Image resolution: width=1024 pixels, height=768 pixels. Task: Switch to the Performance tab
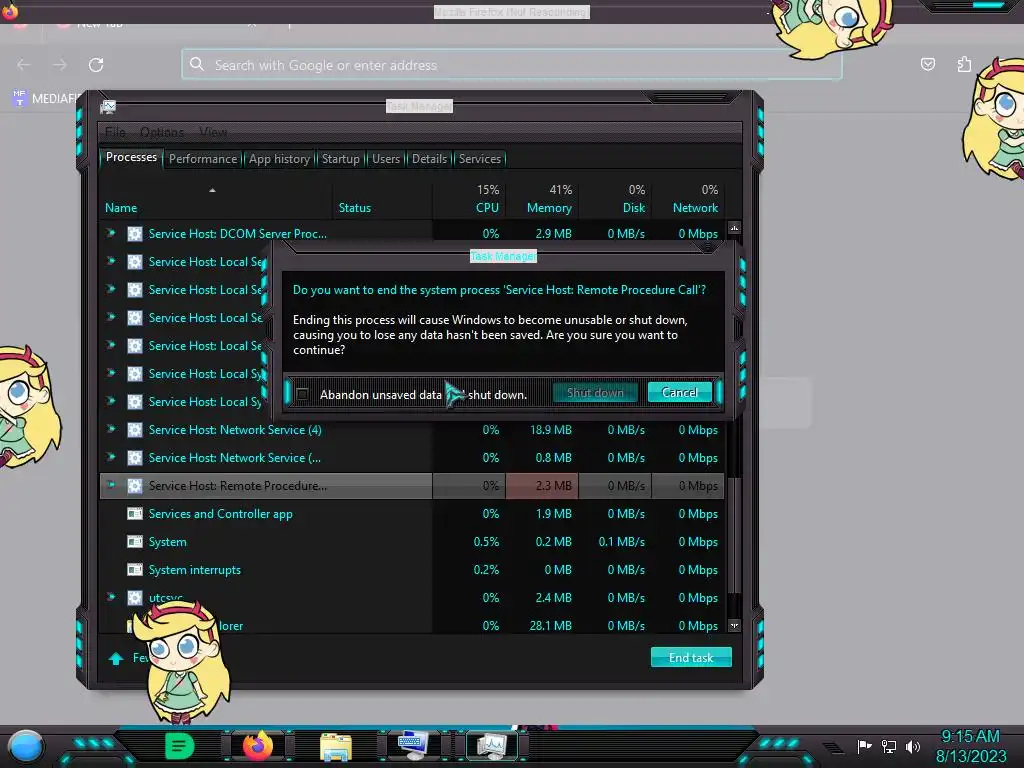click(x=202, y=159)
